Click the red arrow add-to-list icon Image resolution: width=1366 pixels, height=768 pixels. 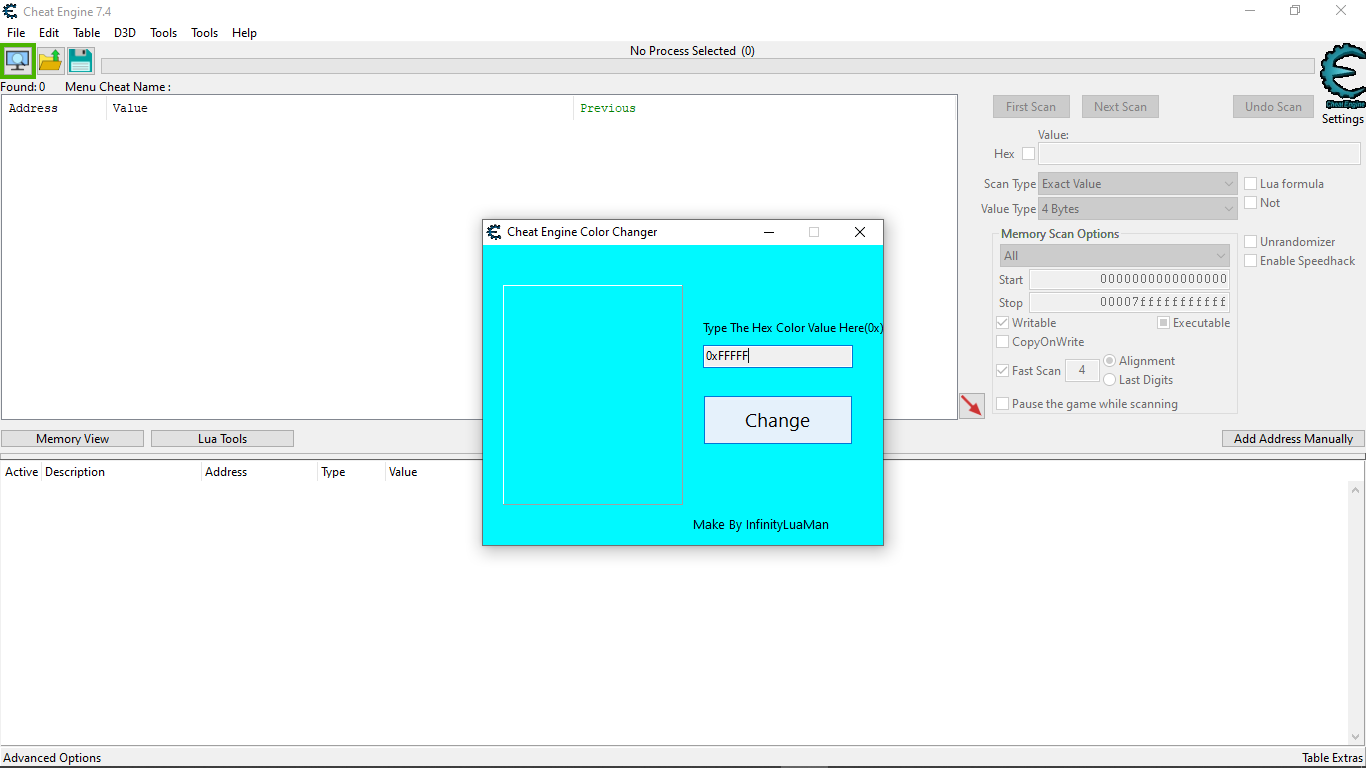point(972,405)
